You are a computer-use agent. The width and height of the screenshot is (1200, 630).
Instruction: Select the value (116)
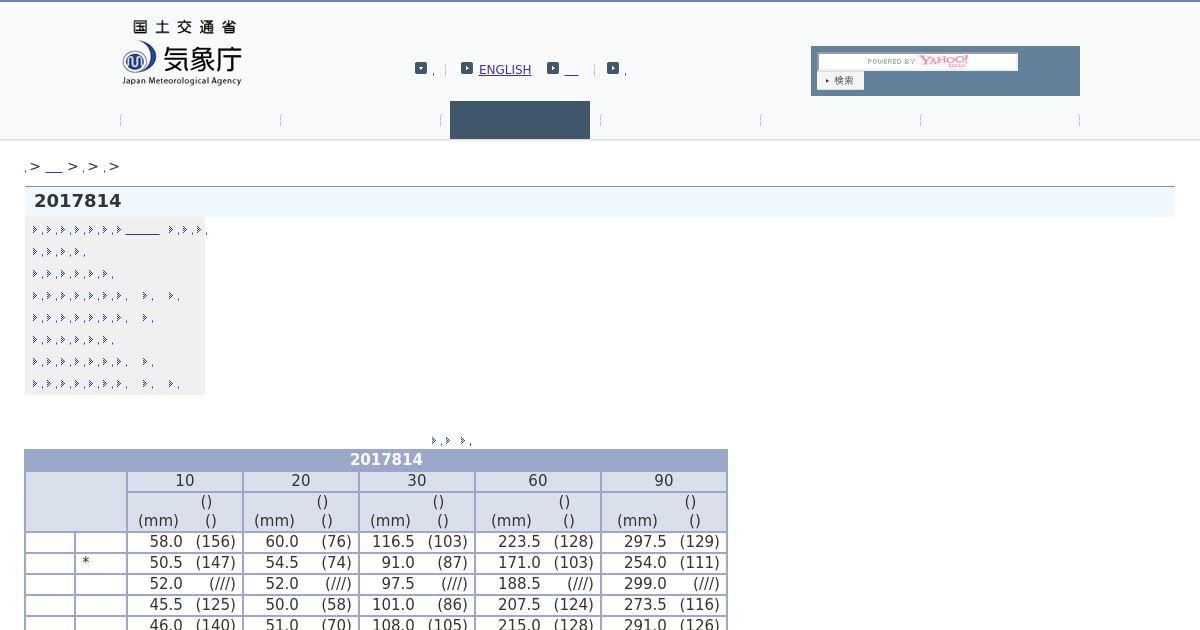click(699, 605)
